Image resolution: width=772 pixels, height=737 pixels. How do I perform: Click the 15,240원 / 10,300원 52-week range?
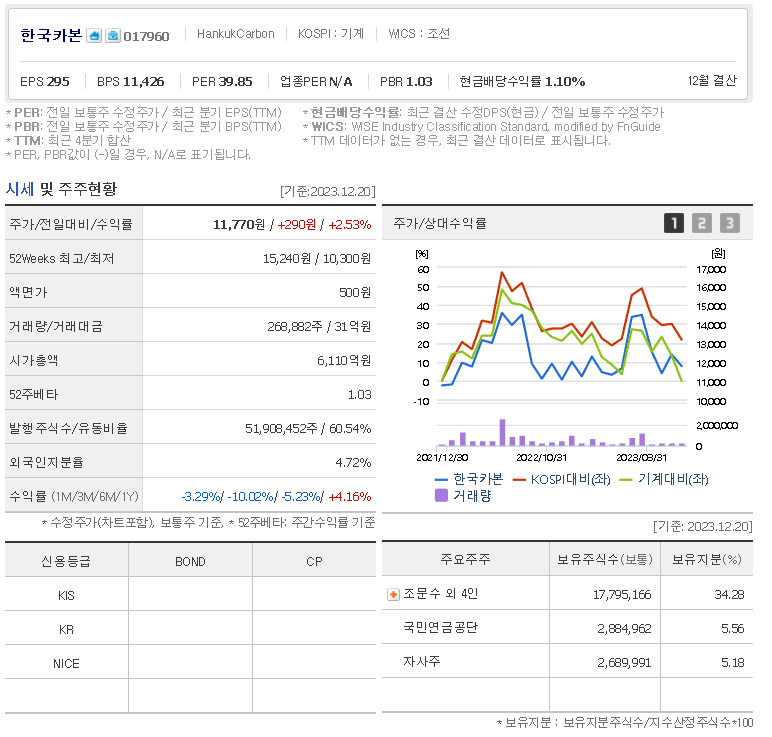(317, 259)
